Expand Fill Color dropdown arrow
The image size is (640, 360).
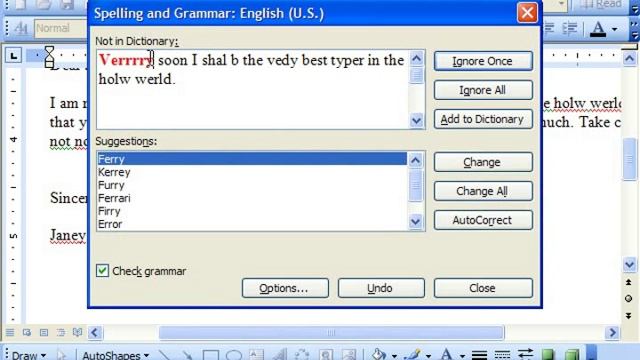(394, 355)
